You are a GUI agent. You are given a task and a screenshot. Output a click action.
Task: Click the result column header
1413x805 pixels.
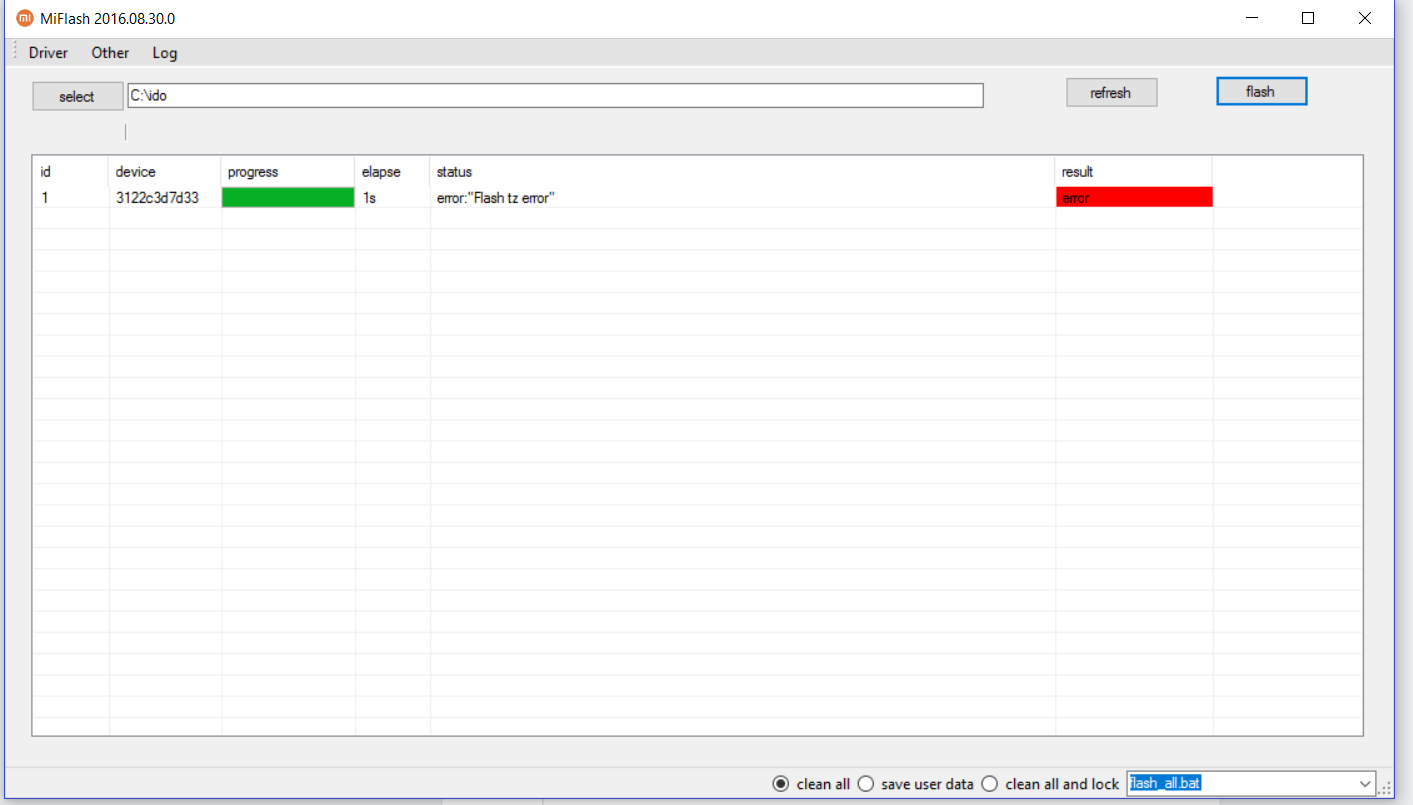pyautogui.click(x=1134, y=172)
